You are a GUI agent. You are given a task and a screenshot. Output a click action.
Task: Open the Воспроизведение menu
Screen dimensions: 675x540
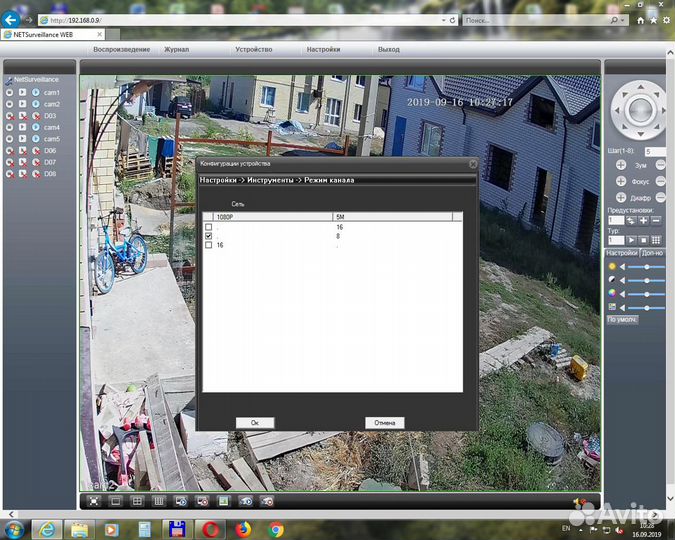[x=121, y=49]
